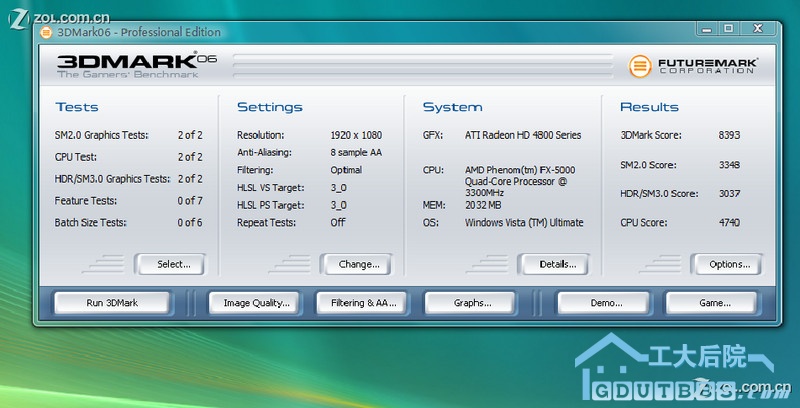
Task: Click 'AMD Phenom(tm) FX-5000' CPU text
Action: (x=520, y=170)
